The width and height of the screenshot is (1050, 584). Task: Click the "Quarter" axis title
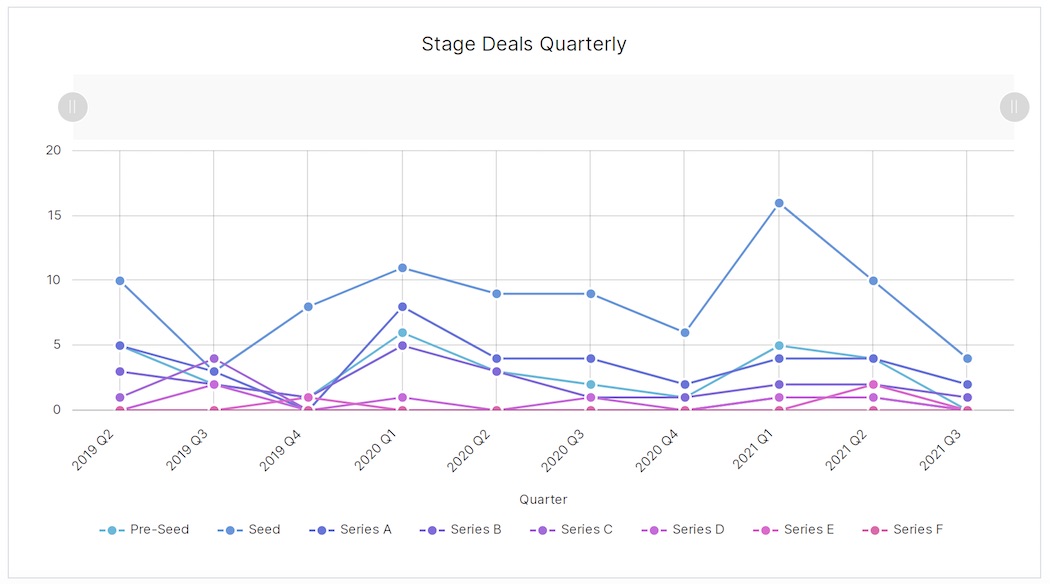[x=543, y=499]
